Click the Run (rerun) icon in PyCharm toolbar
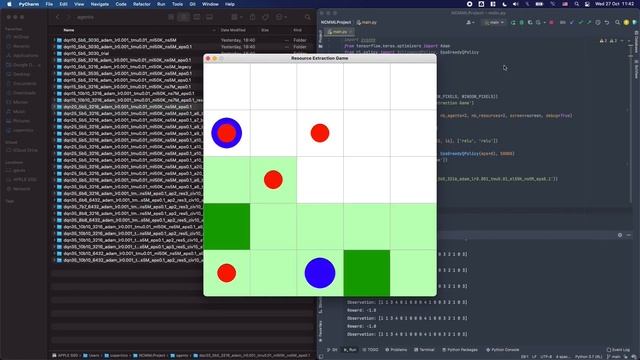This screenshot has width=640, height=360. [513, 22]
